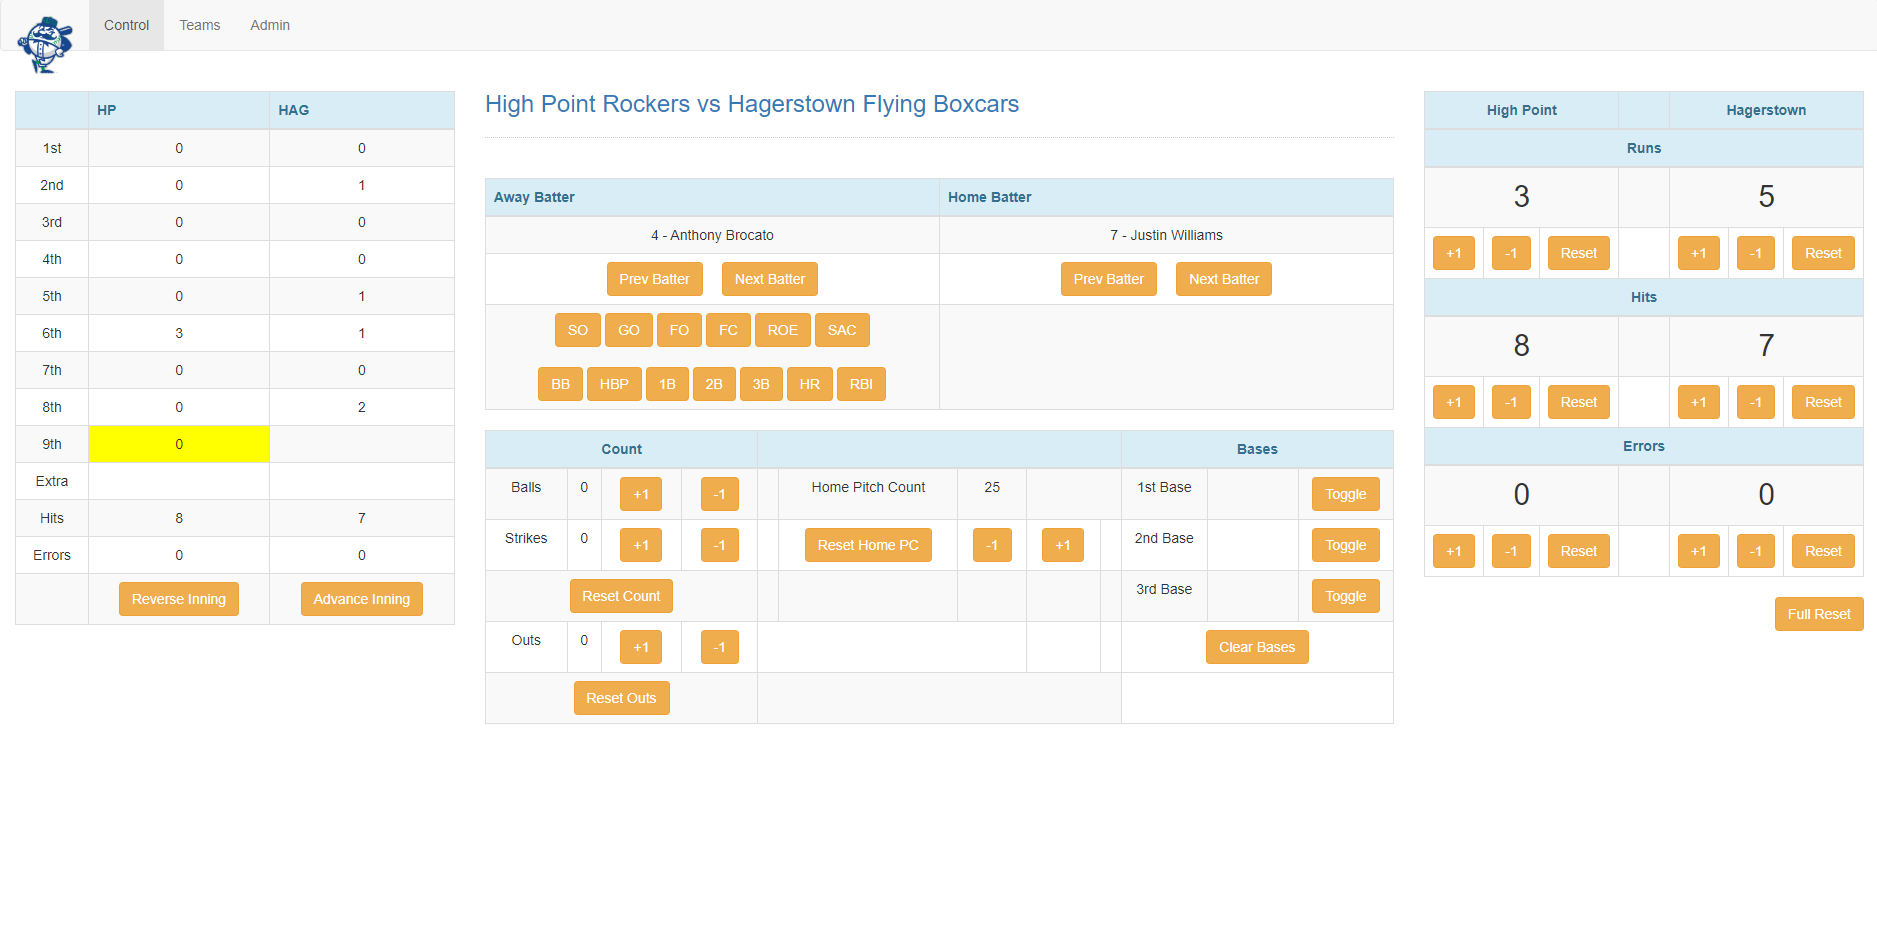Subtract one strike from the count
Image resolution: width=1877 pixels, height=932 pixels.
click(719, 545)
